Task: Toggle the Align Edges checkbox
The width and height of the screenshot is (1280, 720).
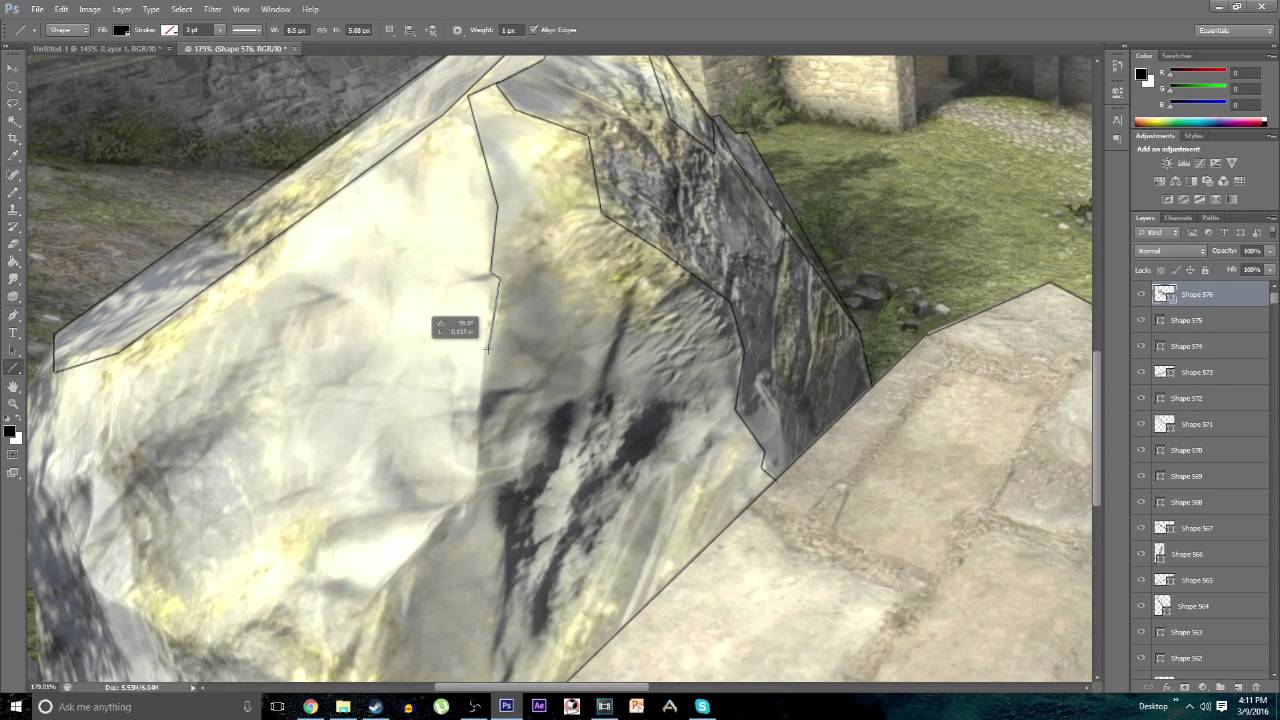Action: (x=536, y=29)
